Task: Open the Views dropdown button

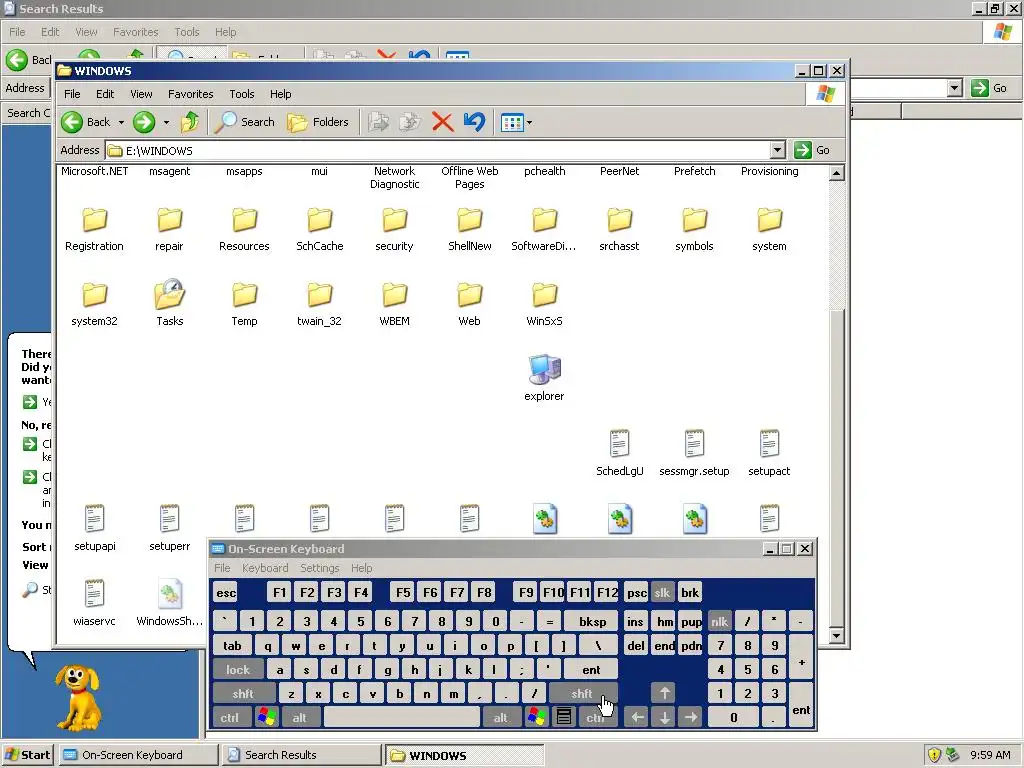Action: [516, 122]
